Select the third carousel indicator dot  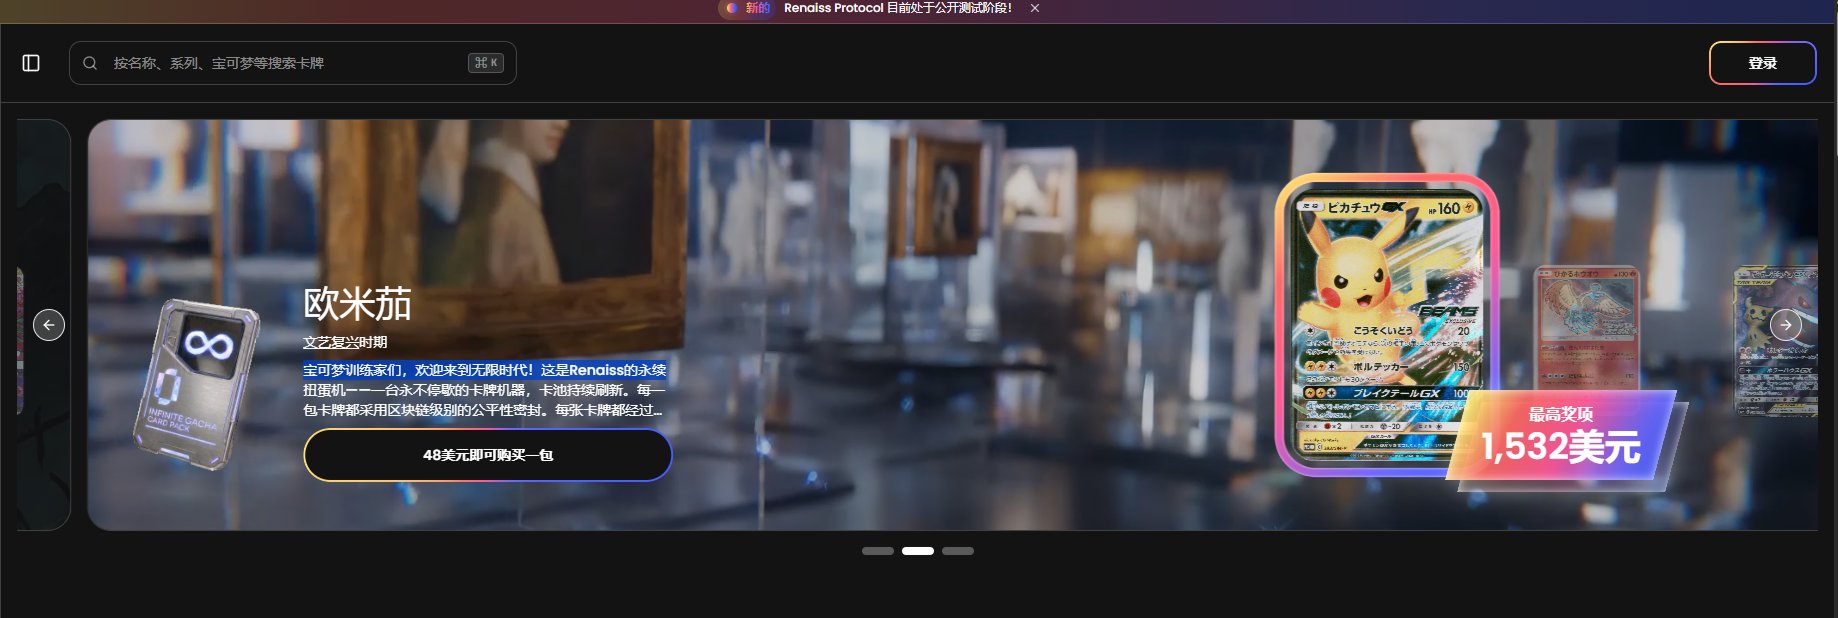(958, 551)
